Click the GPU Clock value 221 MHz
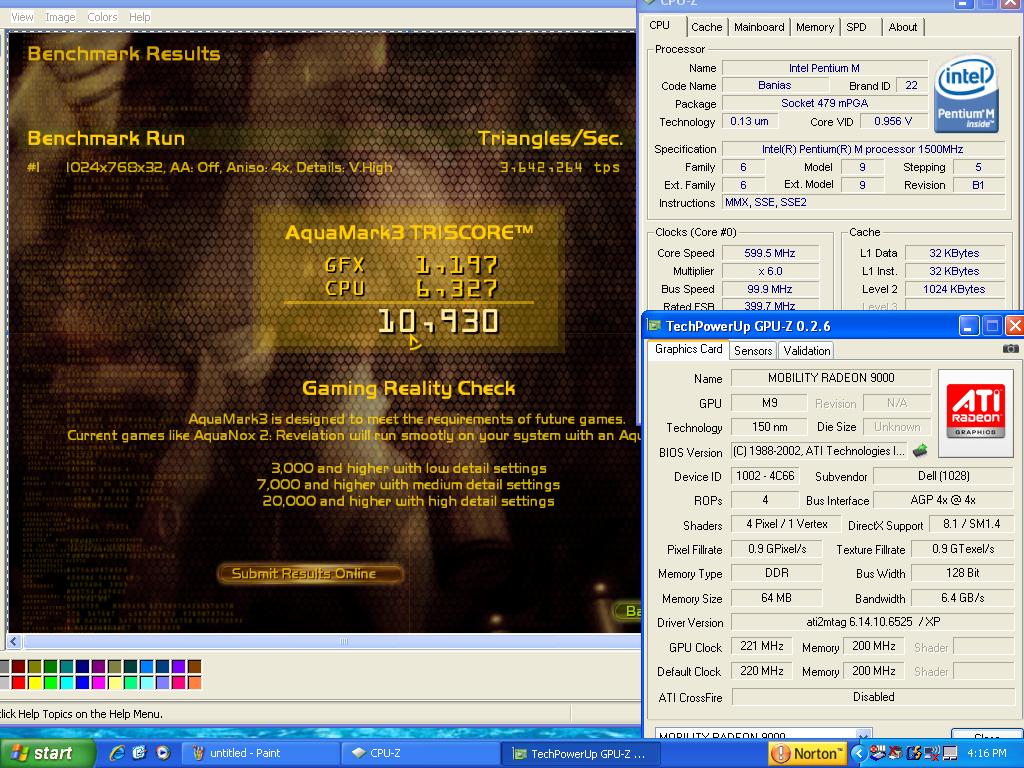Screen dimensions: 1024x768 [761, 646]
